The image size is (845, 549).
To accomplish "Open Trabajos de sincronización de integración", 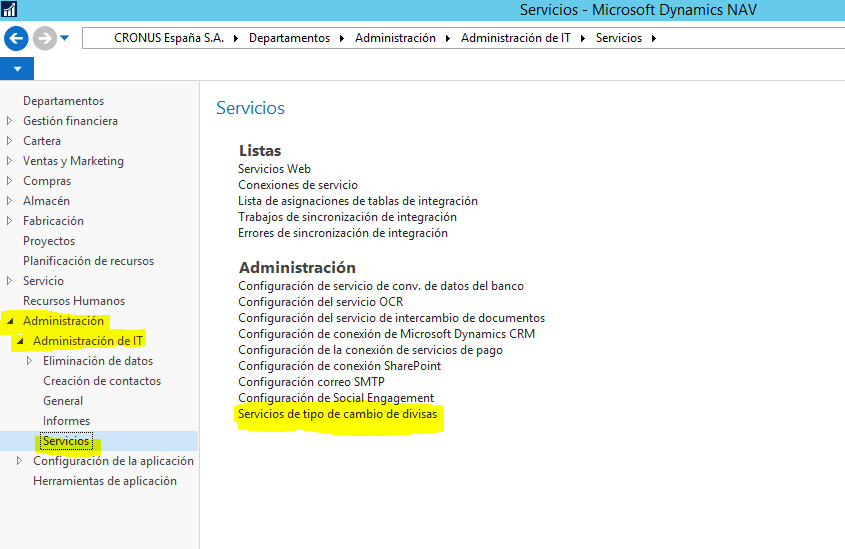I will point(348,217).
